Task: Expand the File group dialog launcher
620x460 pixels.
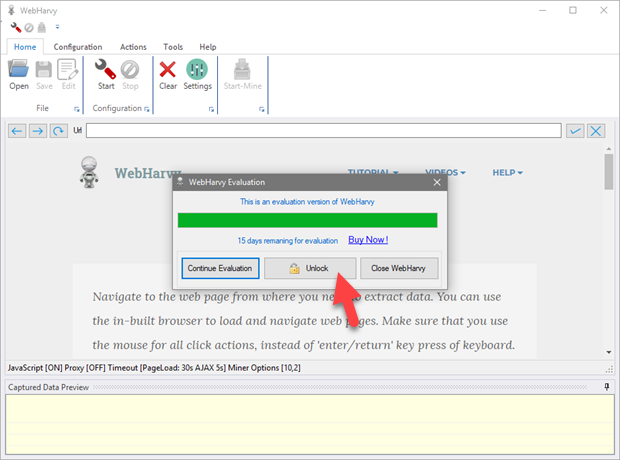Action: click(x=78, y=108)
